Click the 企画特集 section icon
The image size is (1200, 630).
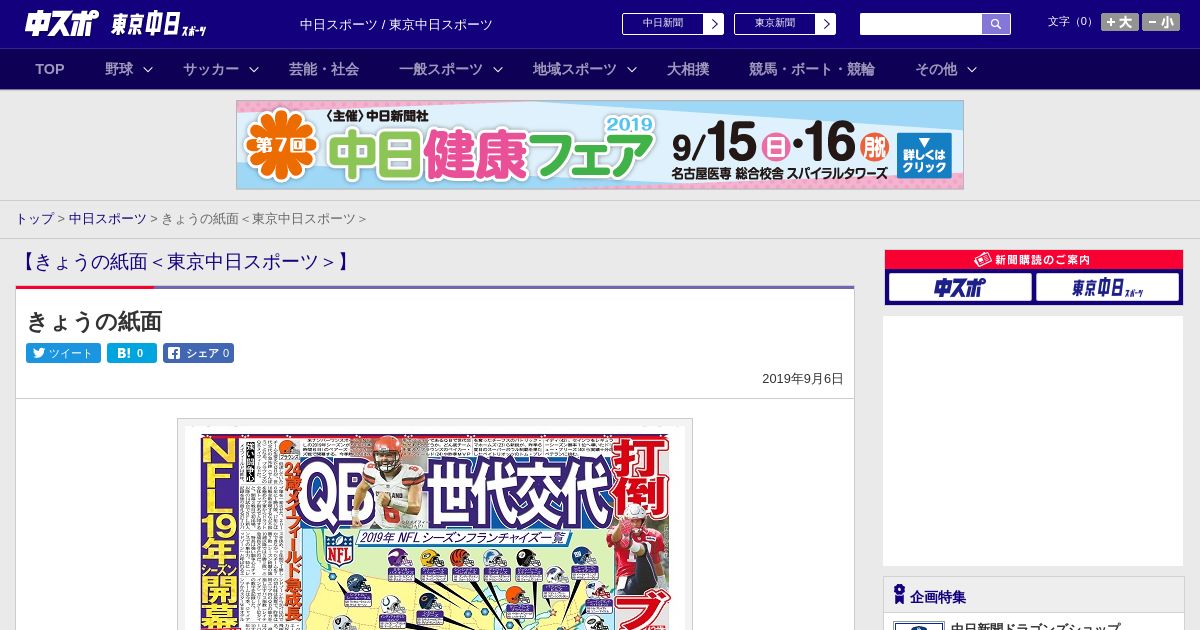point(899,595)
